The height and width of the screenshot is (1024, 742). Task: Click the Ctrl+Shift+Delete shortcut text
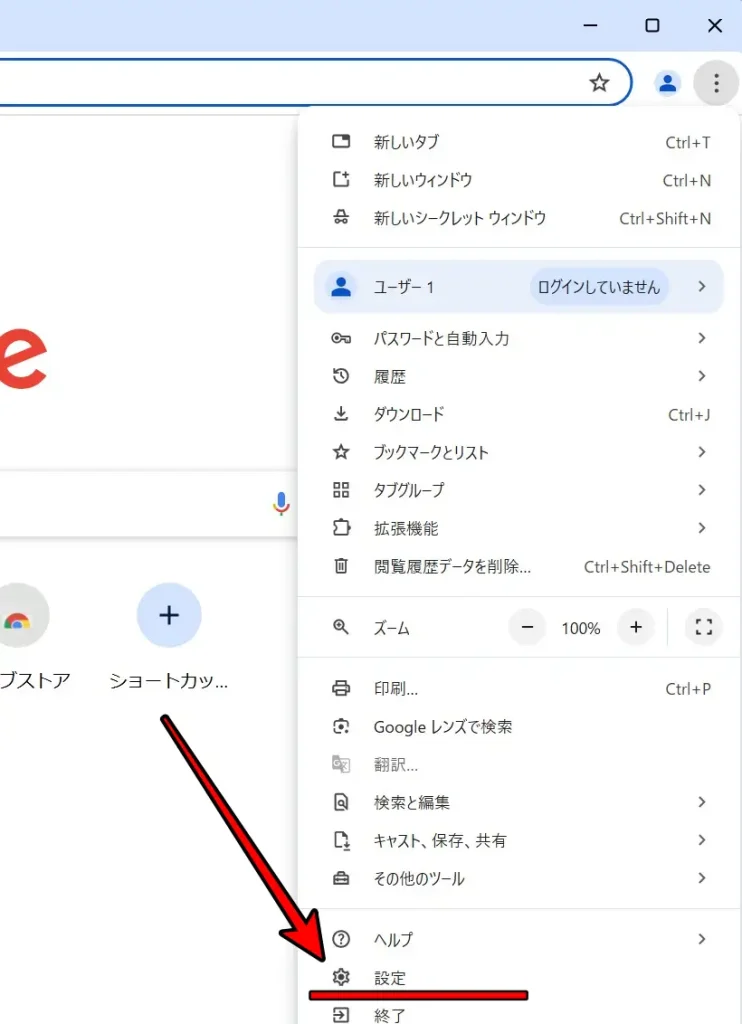pyautogui.click(x=647, y=567)
